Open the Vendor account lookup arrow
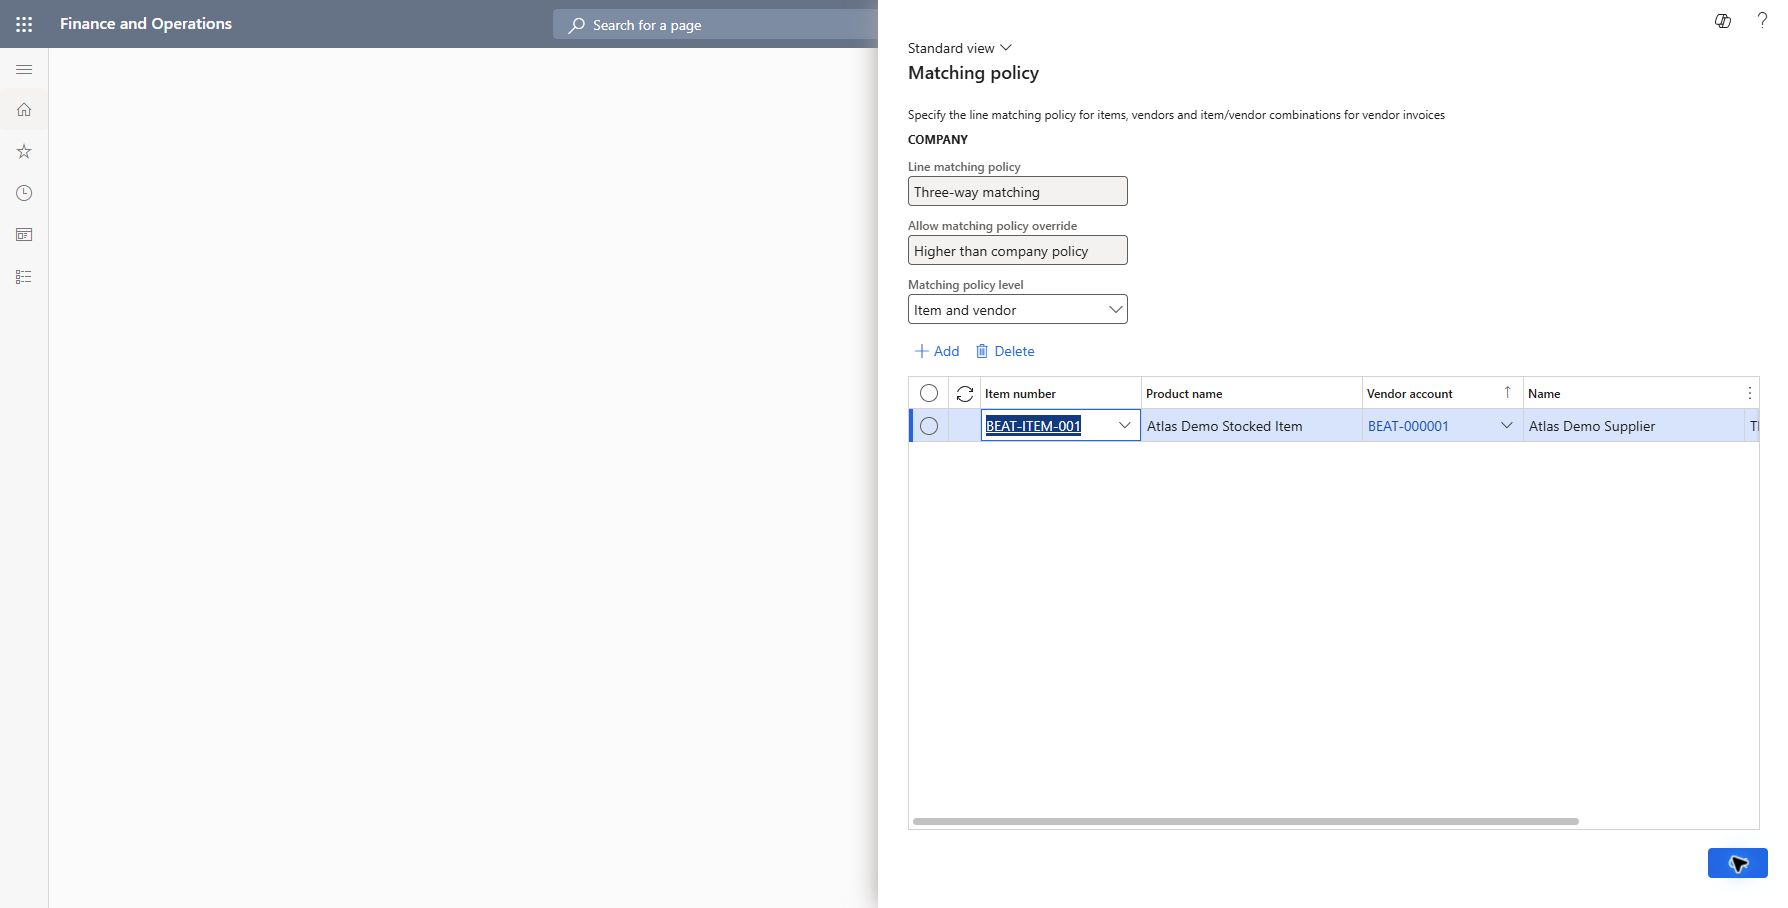Screen dimensions: 1788x908 [1506, 426]
